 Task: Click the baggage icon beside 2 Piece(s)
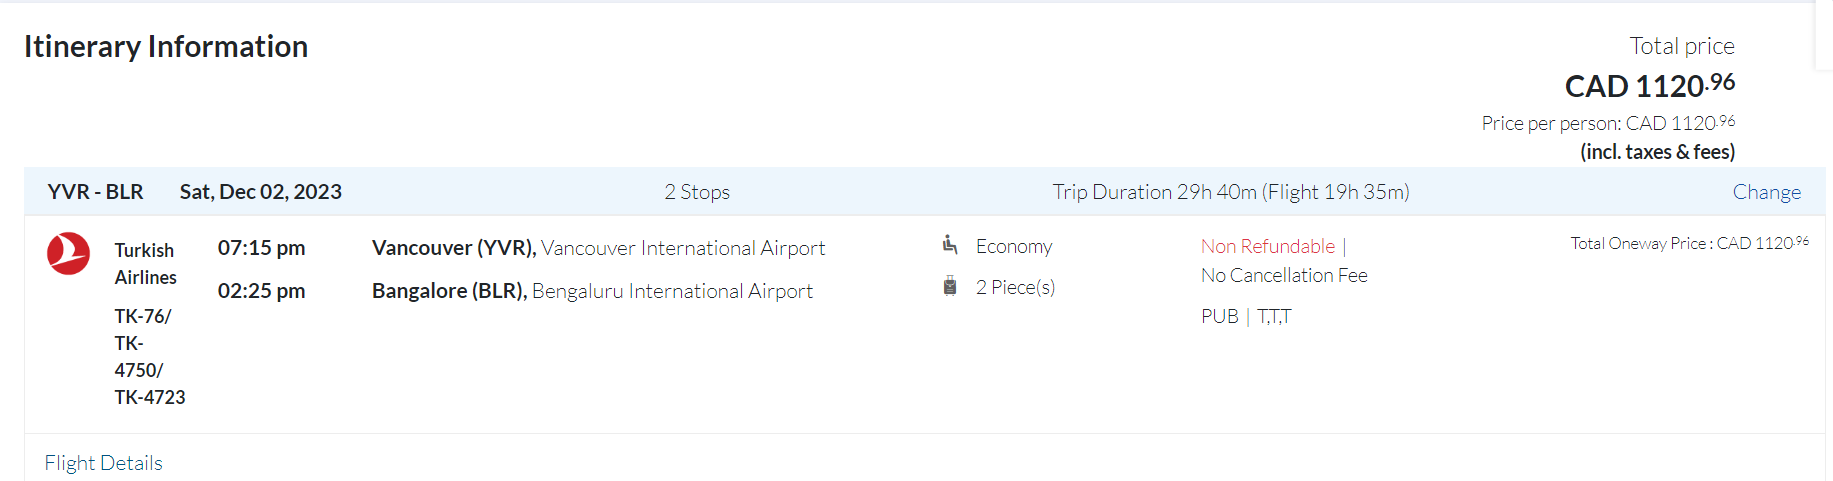[x=950, y=287]
